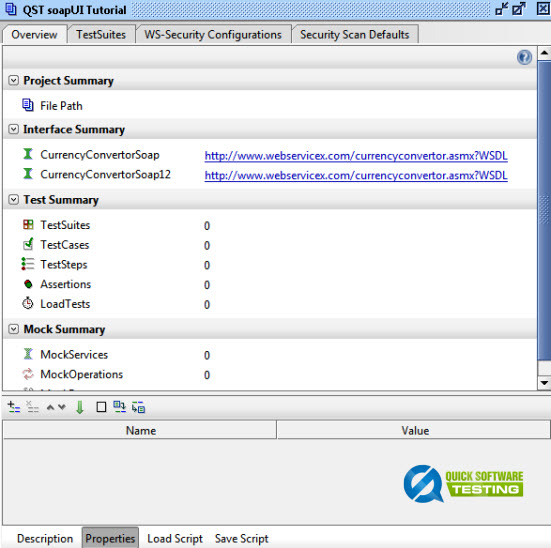Image resolution: width=551 pixels, height=548 pixels.
Task: Click the MockServices icon
Action: 28,354
